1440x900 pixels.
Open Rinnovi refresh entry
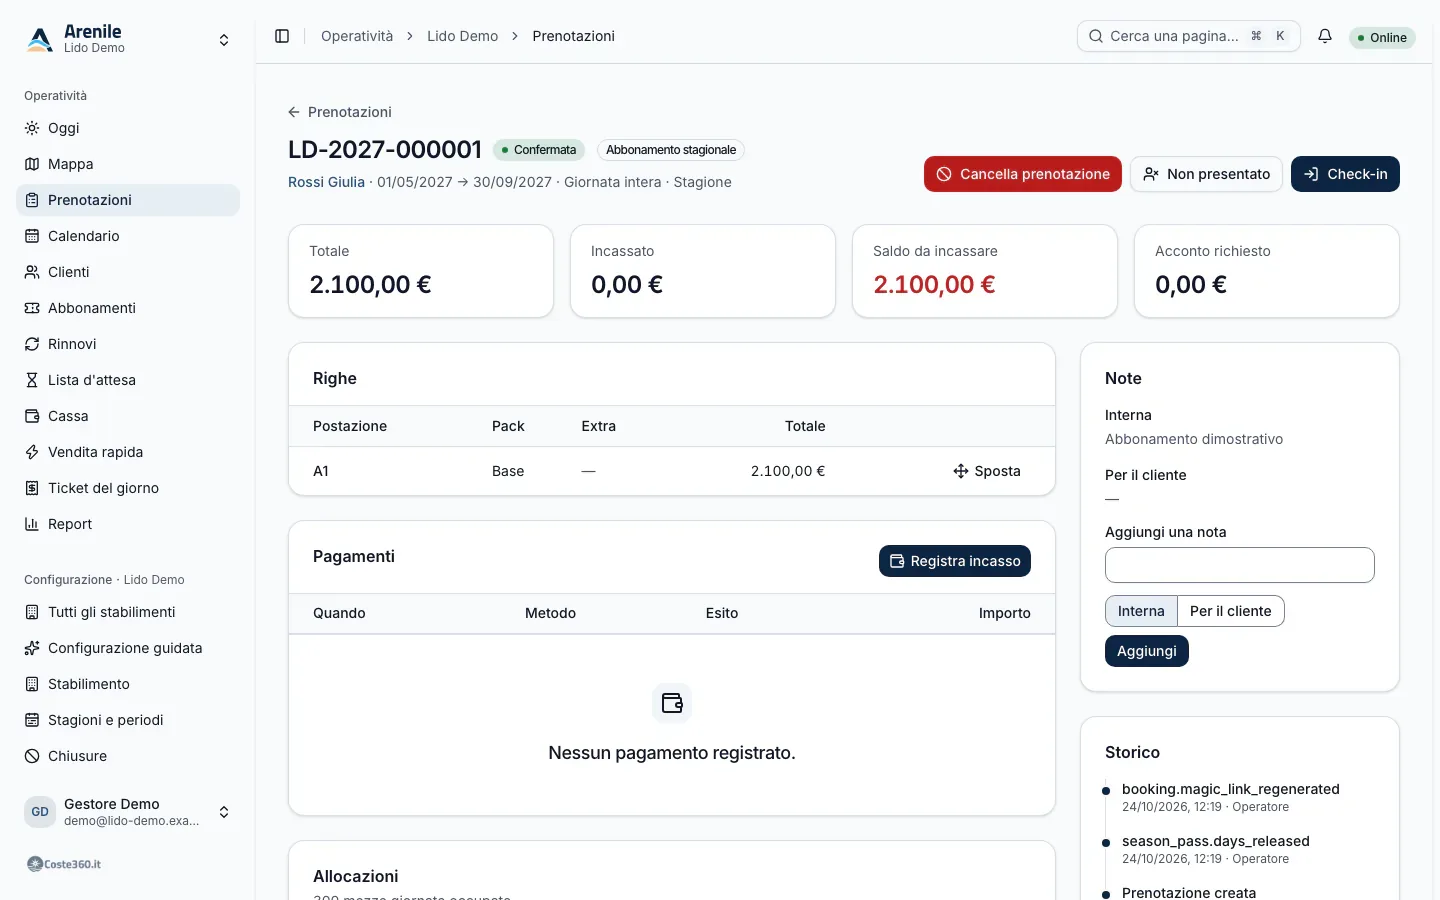click(128, 344)
